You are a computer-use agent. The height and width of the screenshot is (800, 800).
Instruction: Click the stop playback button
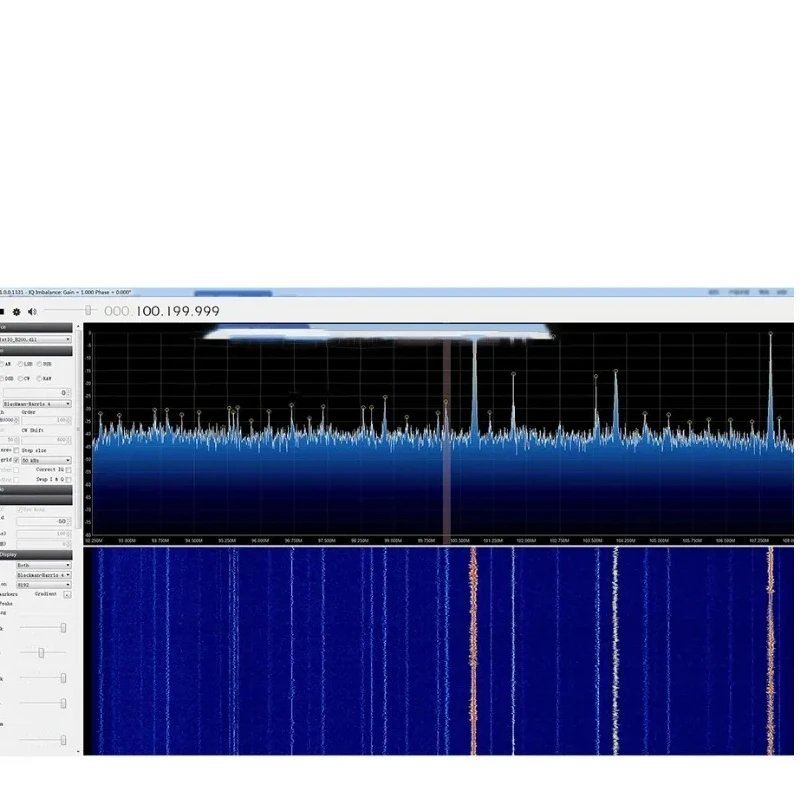pyautogui.click(x=3, y=312)
